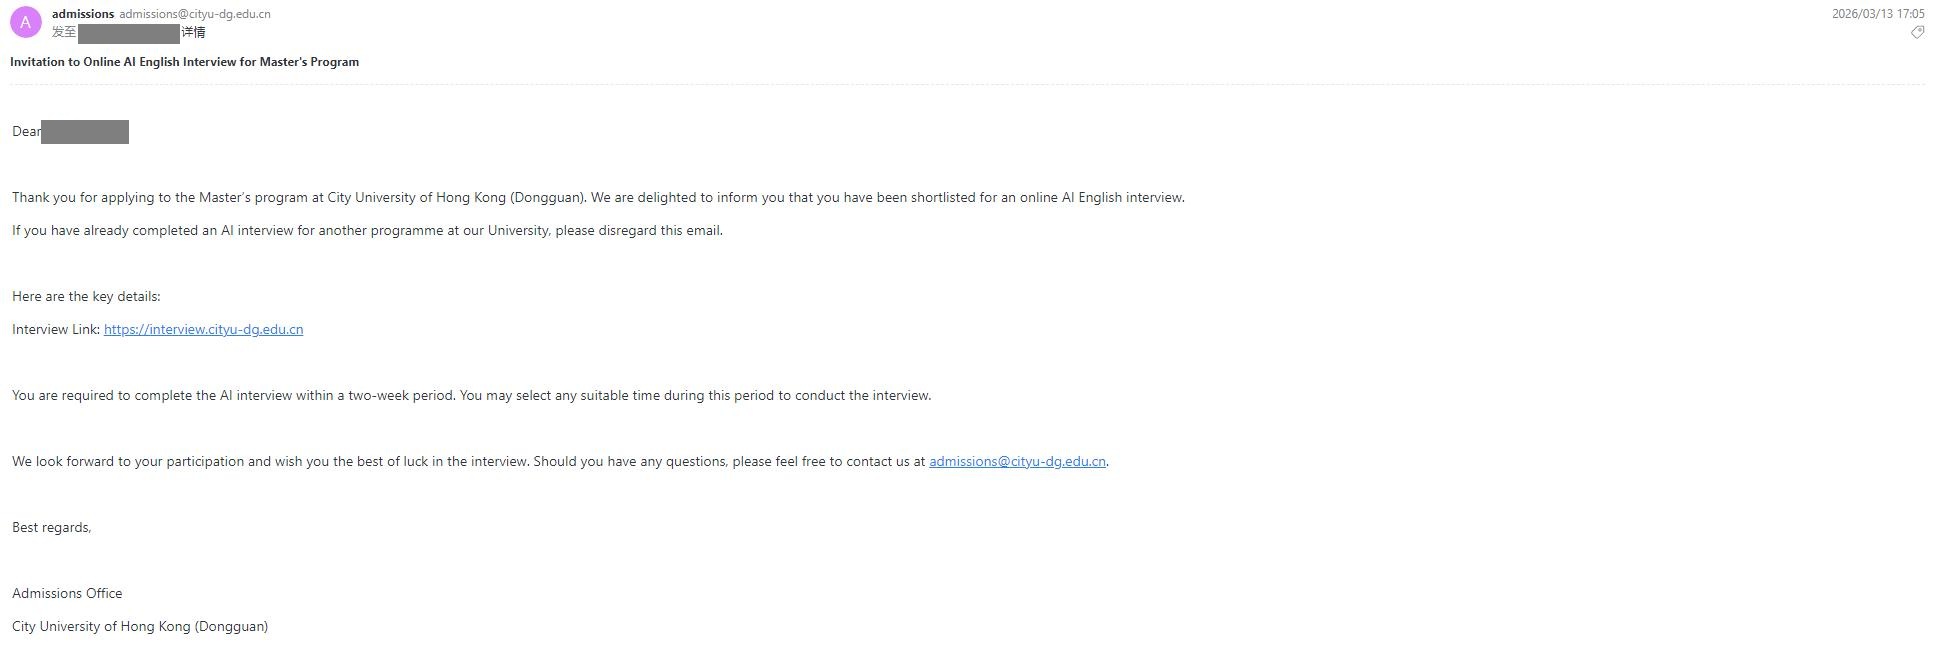Click the 2026/03/13 17:05 timestamp
Image resolution: width=1936 pixels, height=650 pixels.
click(1877, 14)
